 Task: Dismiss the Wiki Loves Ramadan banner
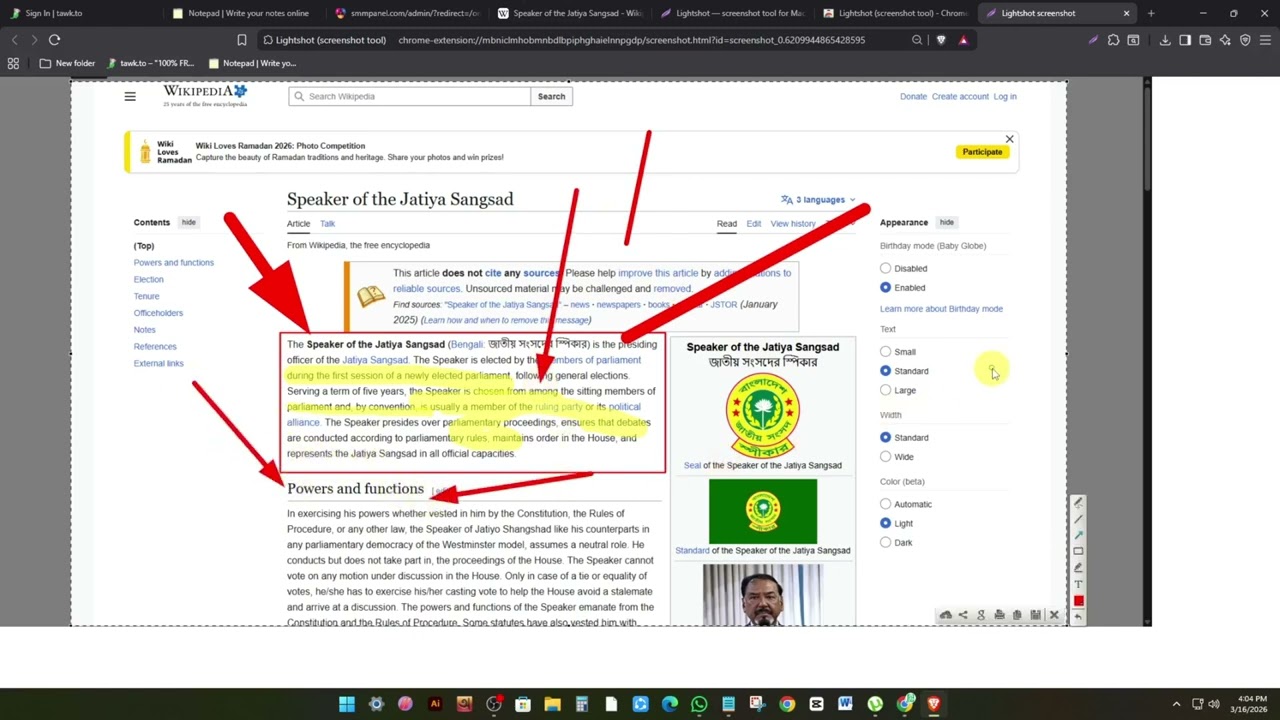coord(1009,139)
